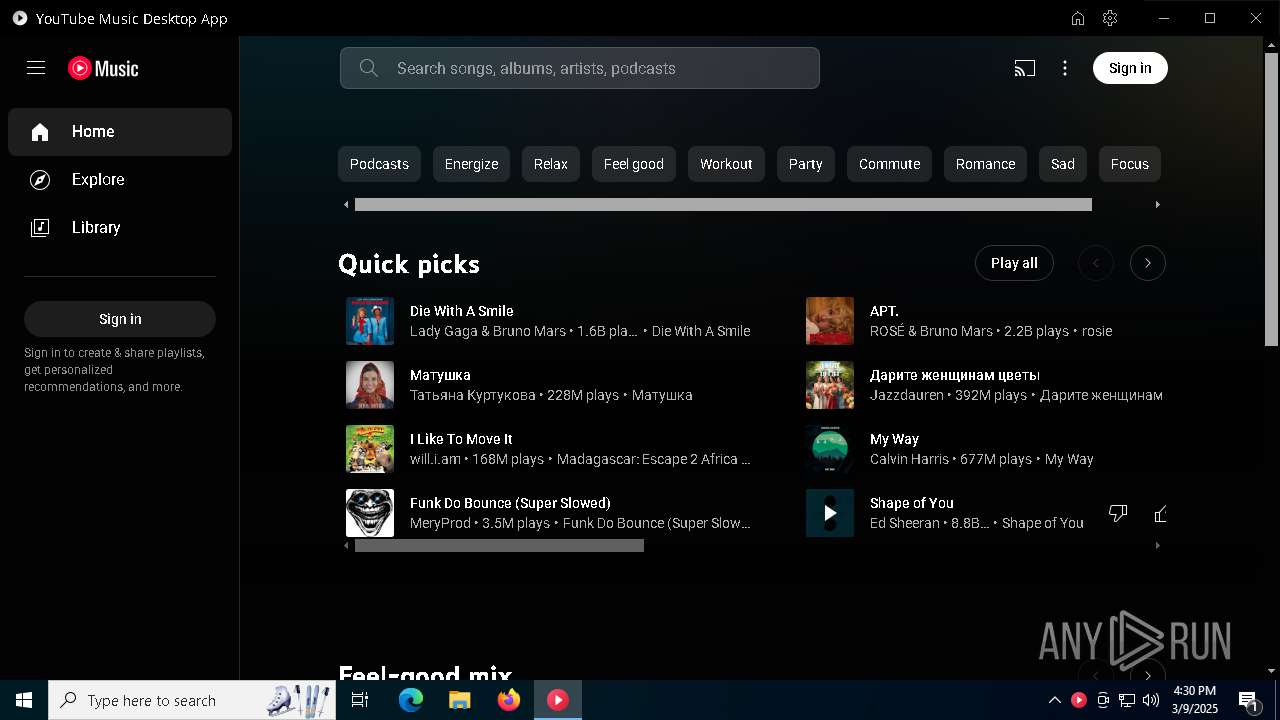Open the Ed Sheeran artist link
1280x720 pixels.
click(905, 523)
